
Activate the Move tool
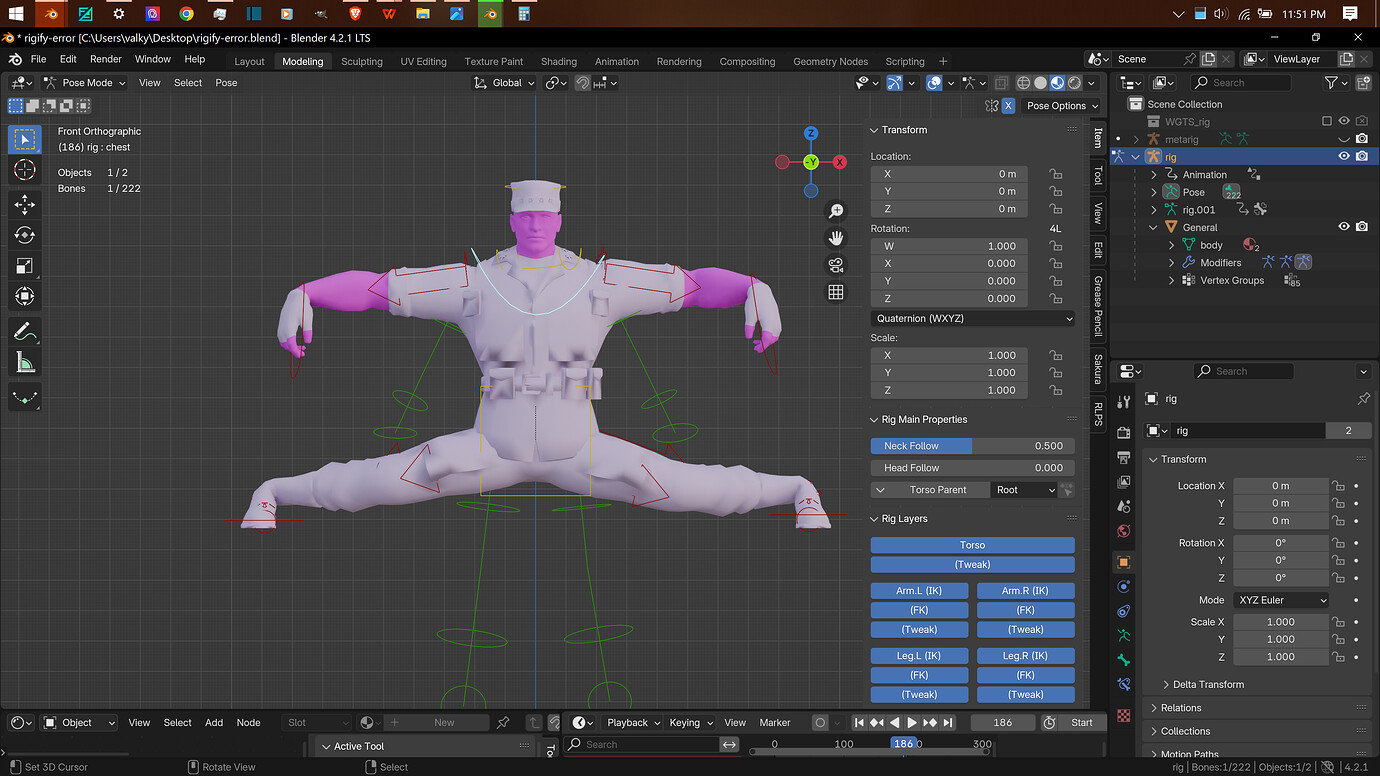point(25,205)
